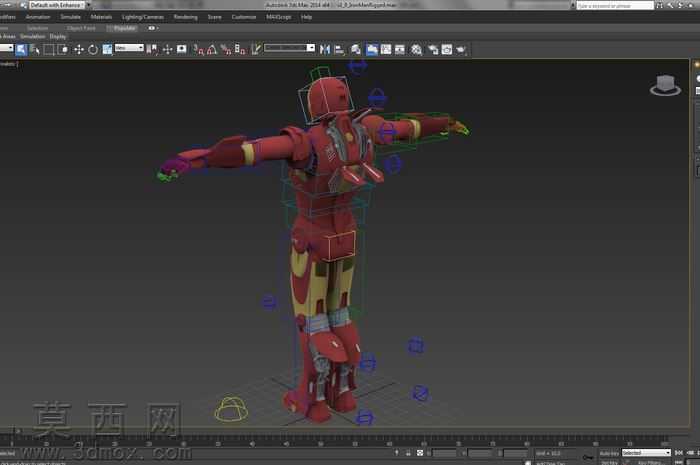700x465 pixels.
Task: Click Go to Start playback button
Action: (x=679, y=453)
